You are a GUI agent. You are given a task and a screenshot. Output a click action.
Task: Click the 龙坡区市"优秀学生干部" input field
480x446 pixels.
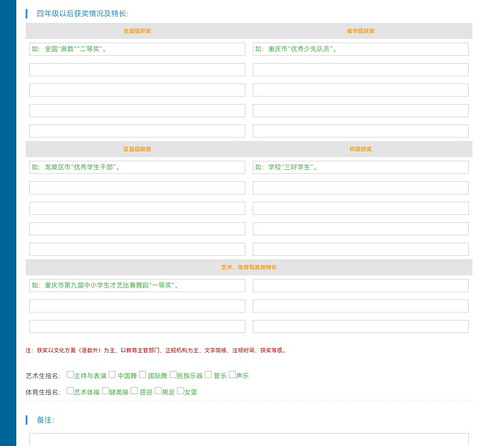[137, 167]
